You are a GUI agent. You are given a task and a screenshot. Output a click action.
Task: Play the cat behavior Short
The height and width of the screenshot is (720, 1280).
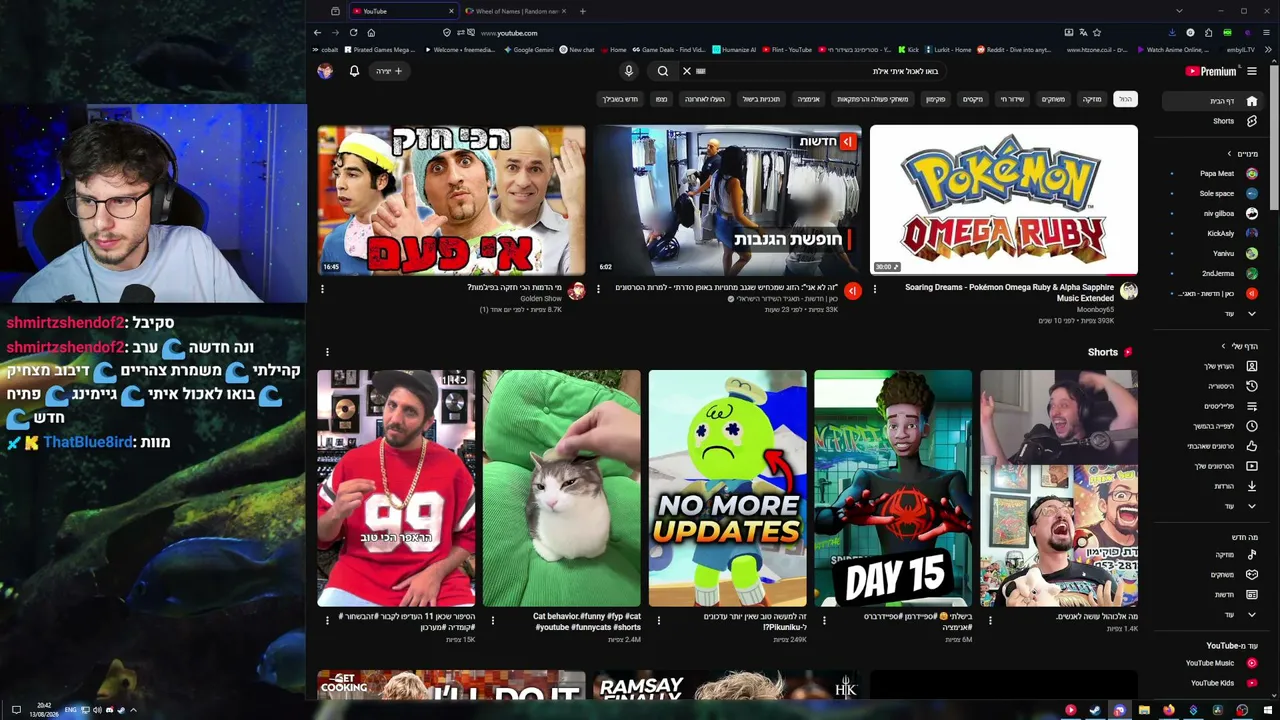(x=562, y=488)
